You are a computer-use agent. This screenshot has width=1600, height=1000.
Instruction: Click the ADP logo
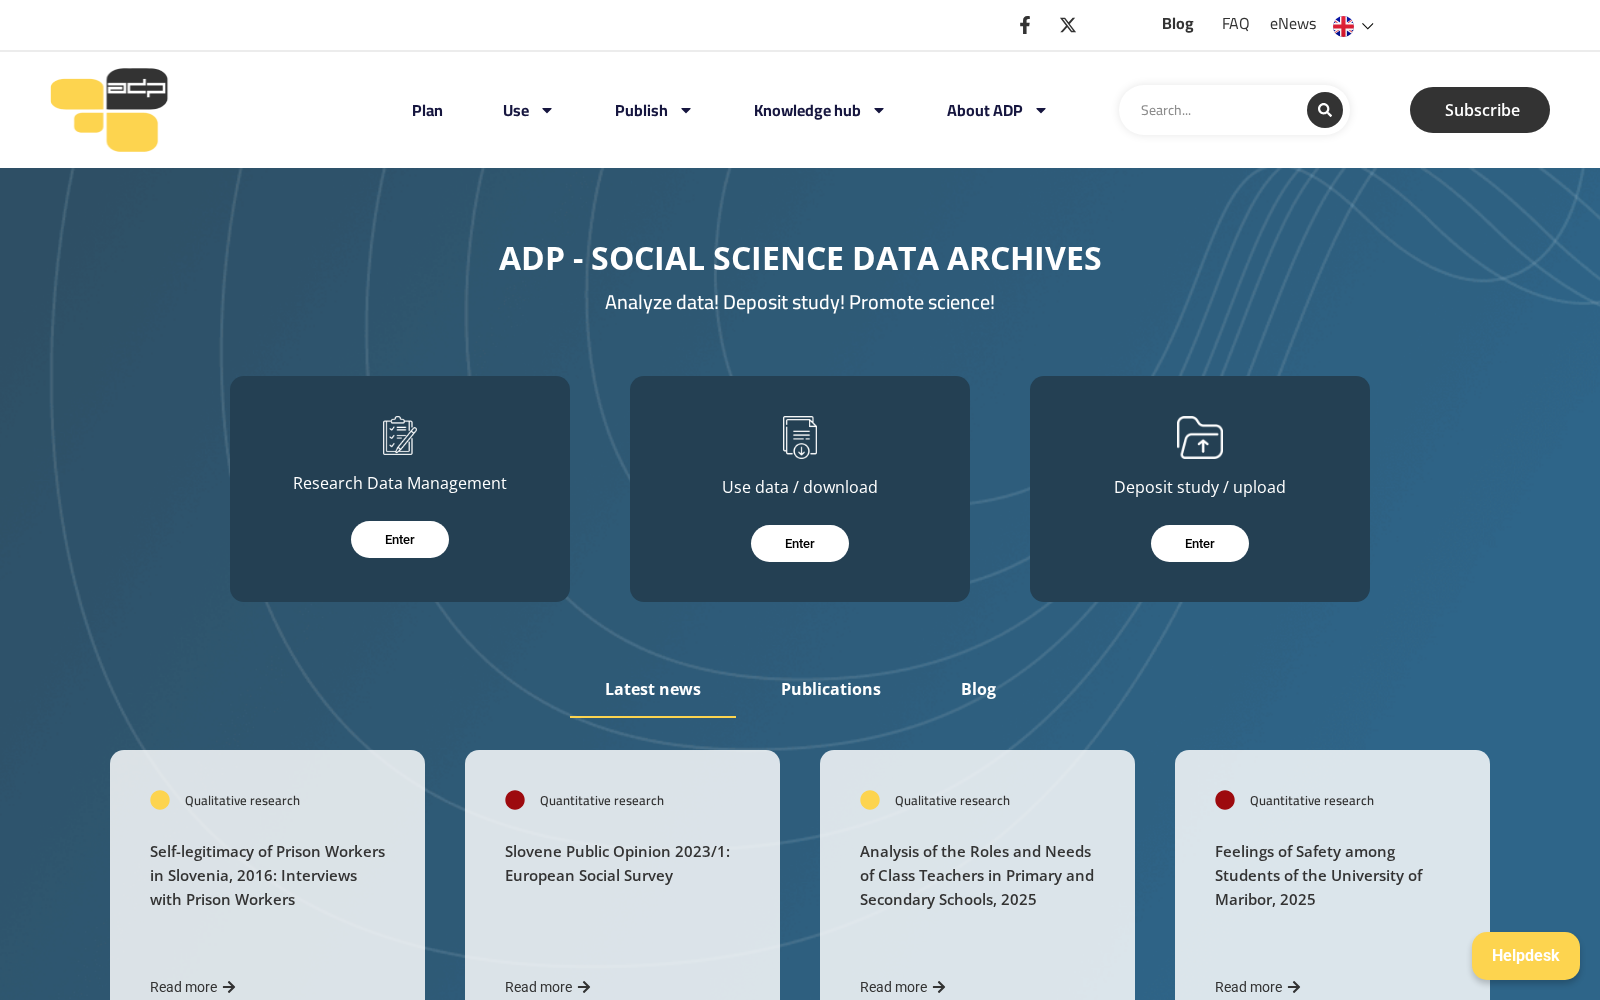point(109,110)
